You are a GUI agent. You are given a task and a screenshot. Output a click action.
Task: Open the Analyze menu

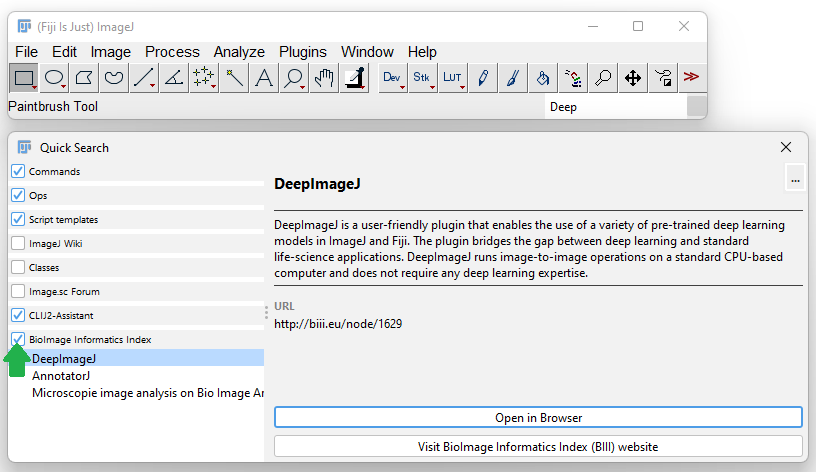click(x=239, y=52)
